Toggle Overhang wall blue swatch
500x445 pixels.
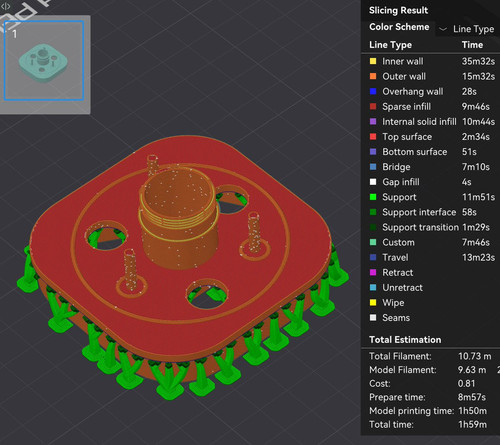click(x=373, y=91)
